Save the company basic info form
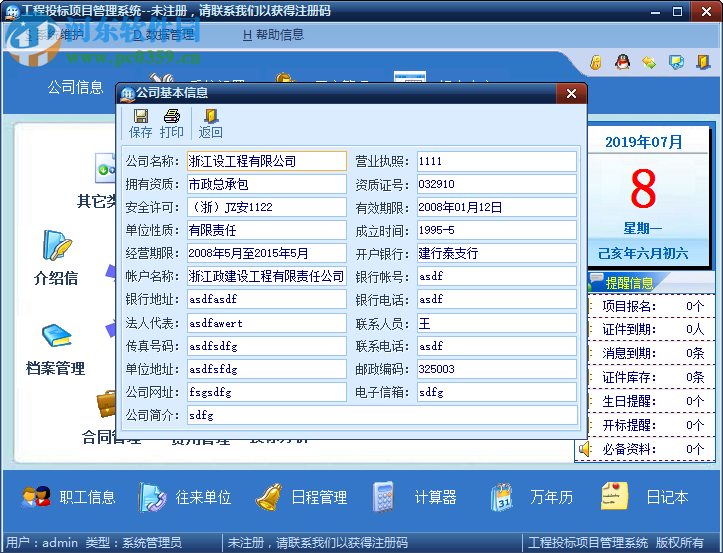Screen dimensions: 723x553 (x=141, y=124)
